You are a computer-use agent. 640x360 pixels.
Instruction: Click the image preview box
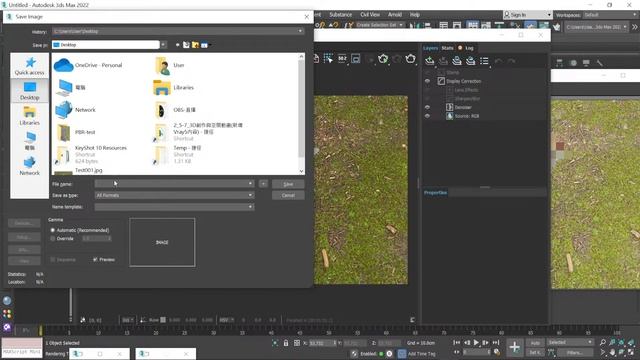pos(162,242)
